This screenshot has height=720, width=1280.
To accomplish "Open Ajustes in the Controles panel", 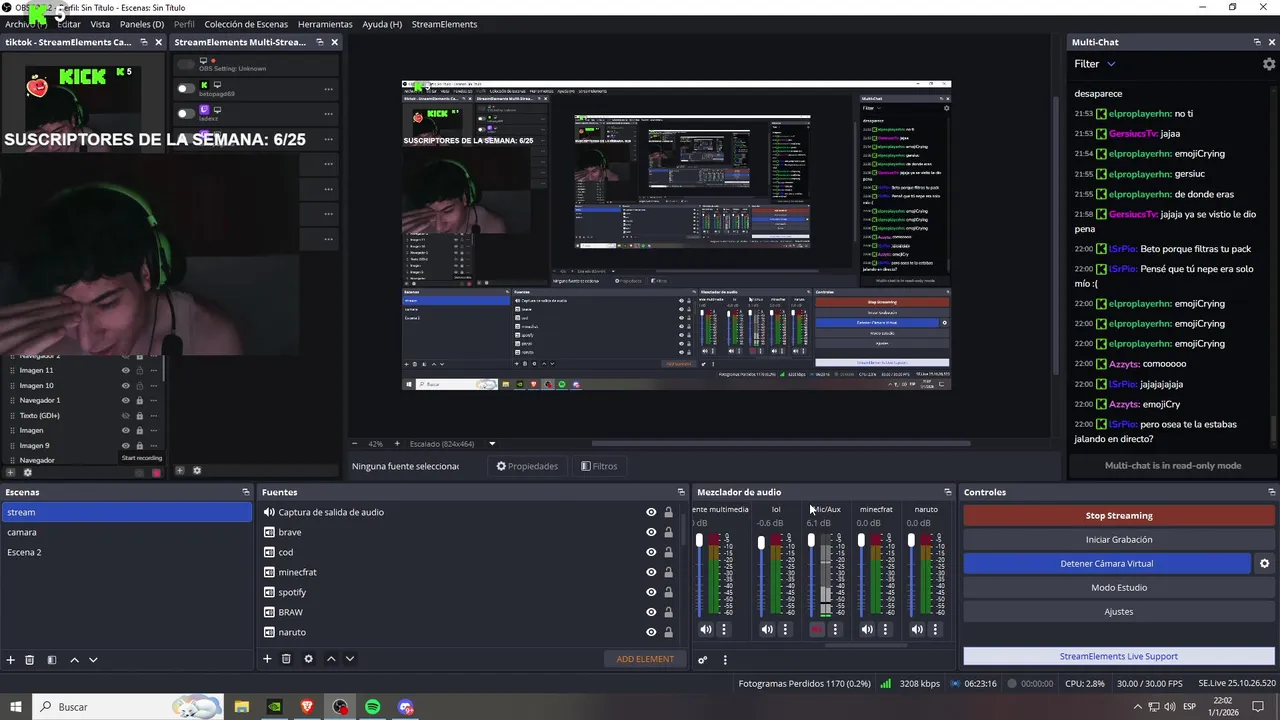I will (1119, 612).
